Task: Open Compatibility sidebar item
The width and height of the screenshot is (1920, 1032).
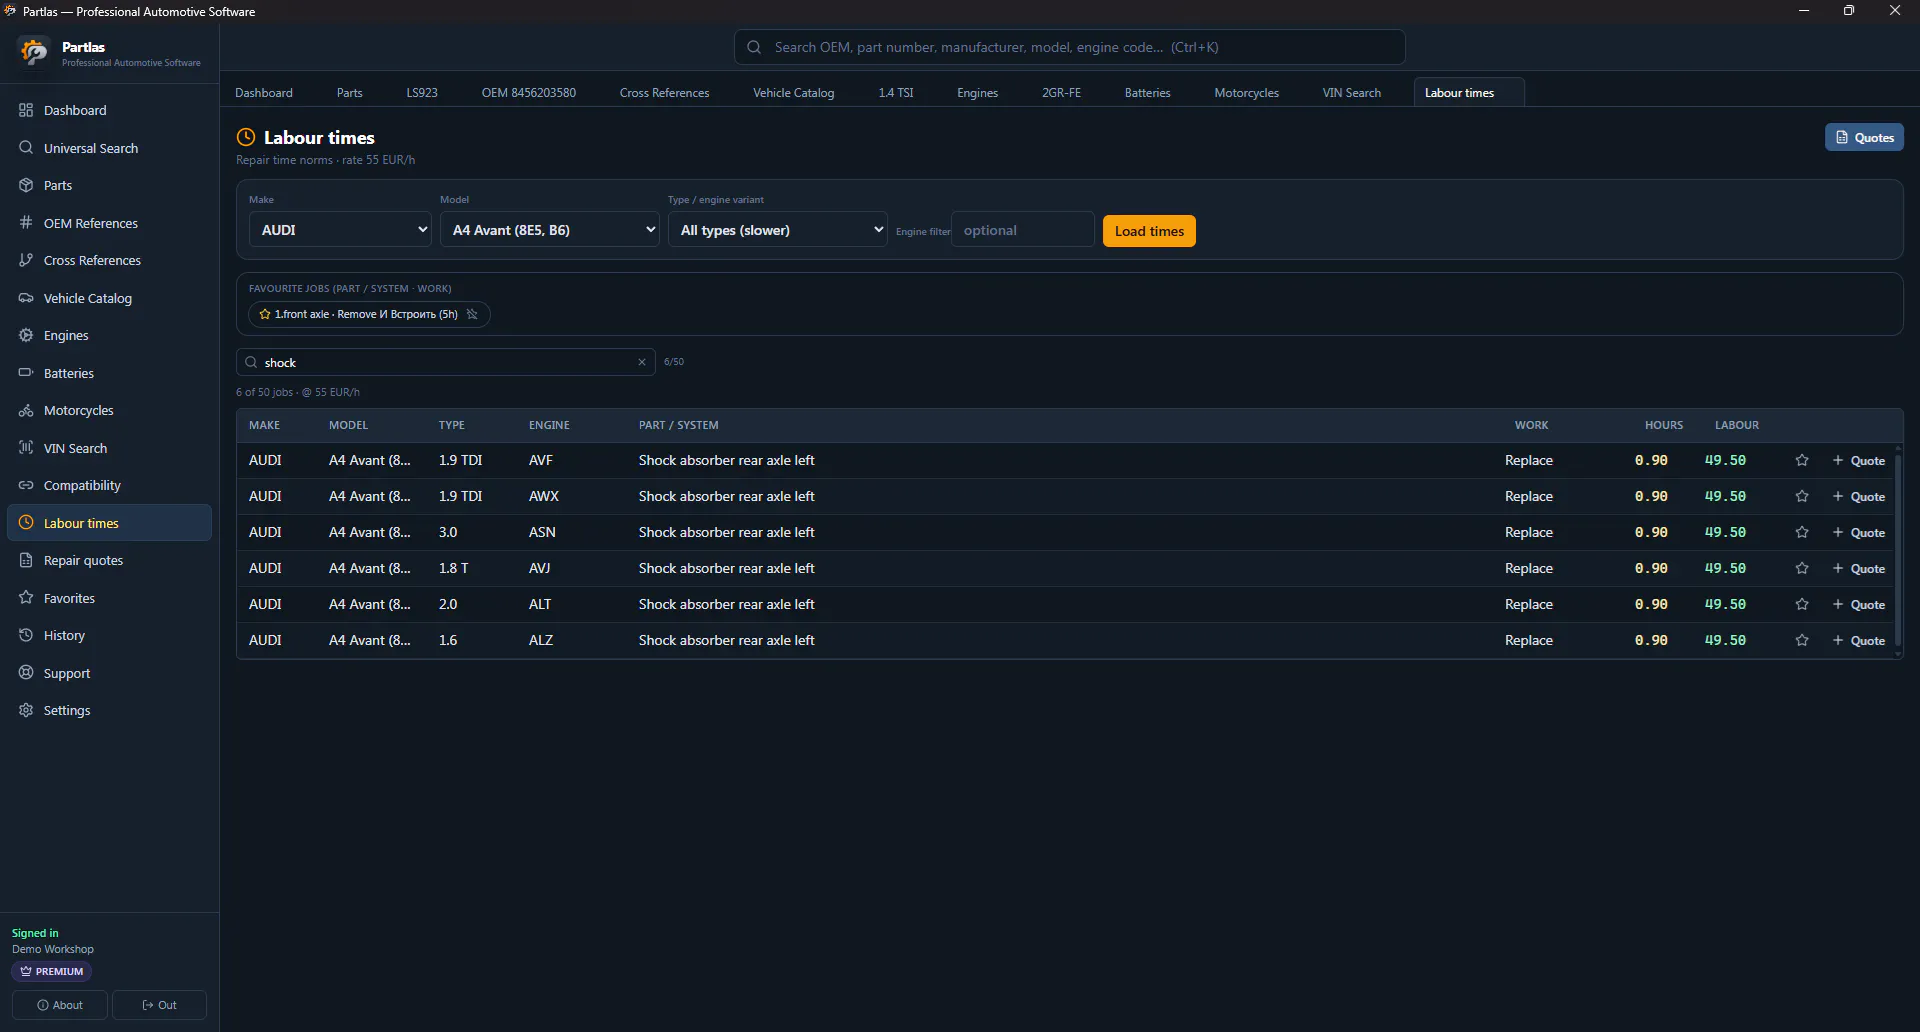Action: click(109, 485)
